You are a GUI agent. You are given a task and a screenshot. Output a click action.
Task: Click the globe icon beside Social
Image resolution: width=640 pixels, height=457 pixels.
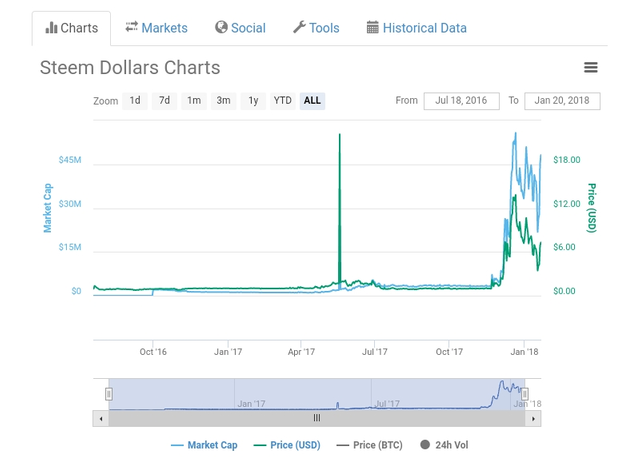click(221, 27)
